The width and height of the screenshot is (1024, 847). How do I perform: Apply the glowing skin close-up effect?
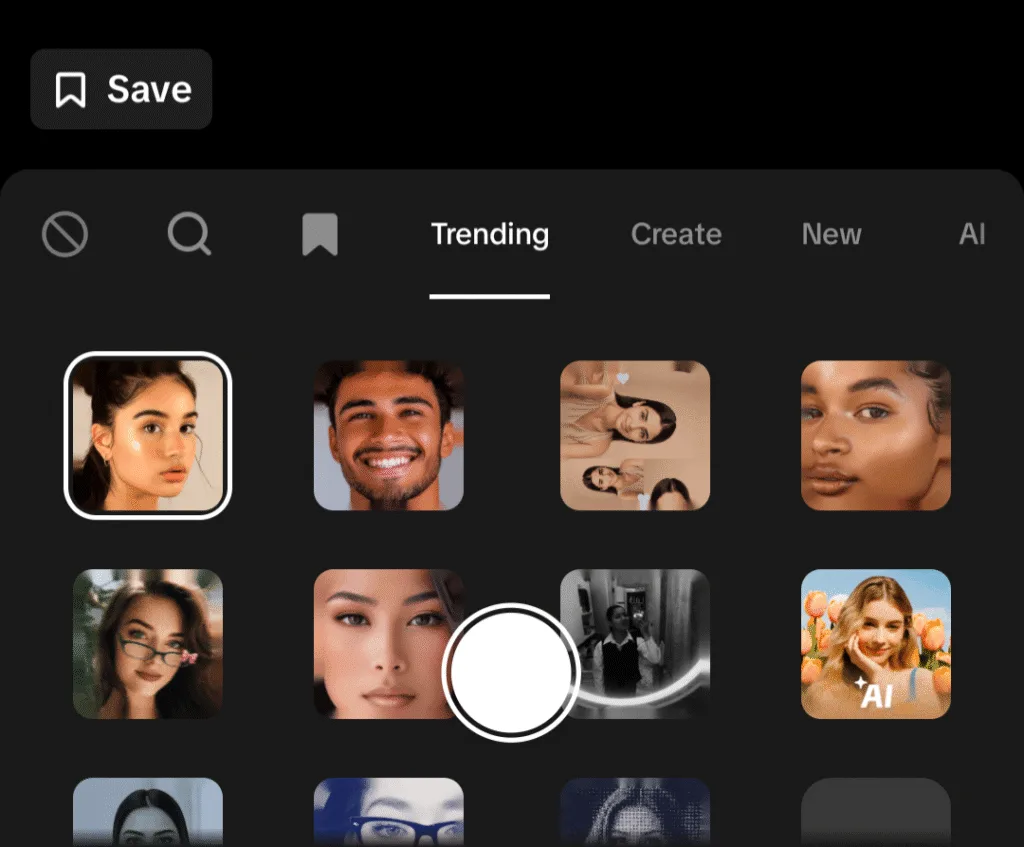(x=876, y=435)
